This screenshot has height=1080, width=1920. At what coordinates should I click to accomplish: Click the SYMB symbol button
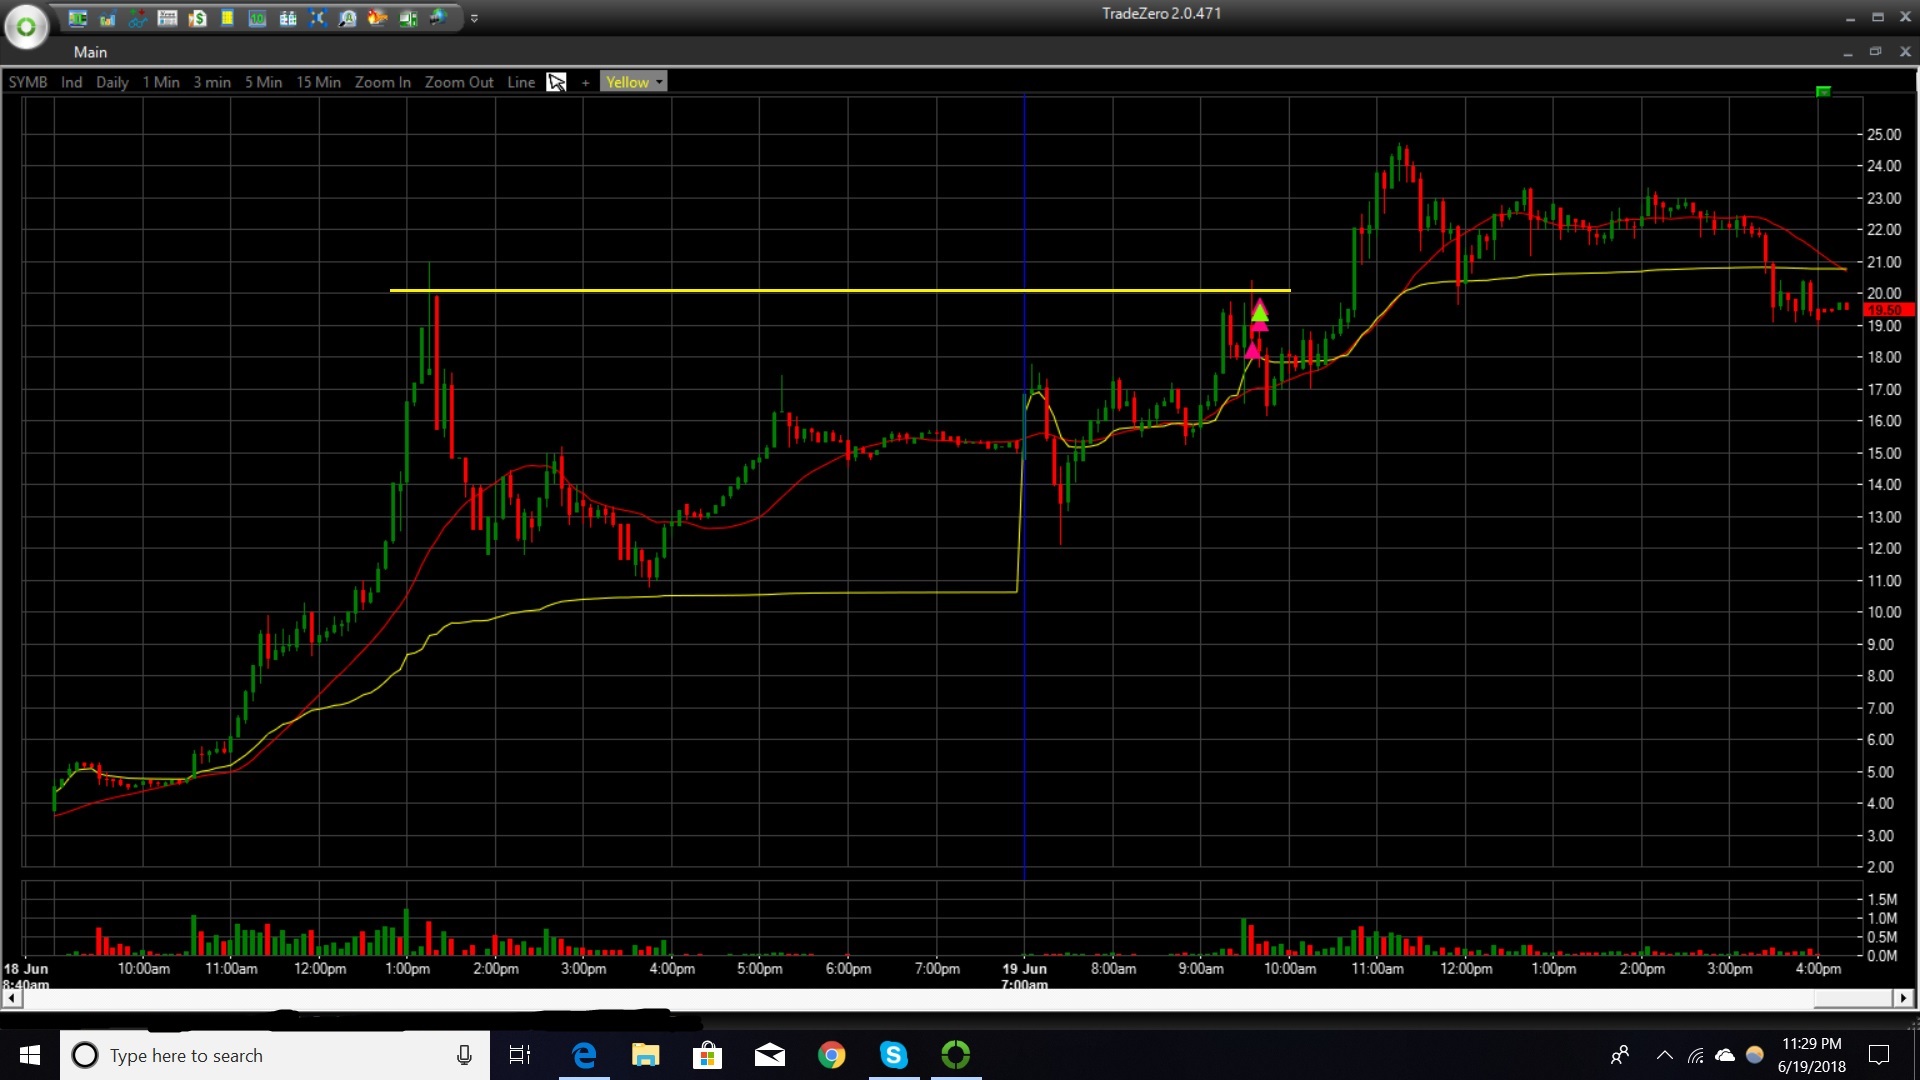pos(28,82)
